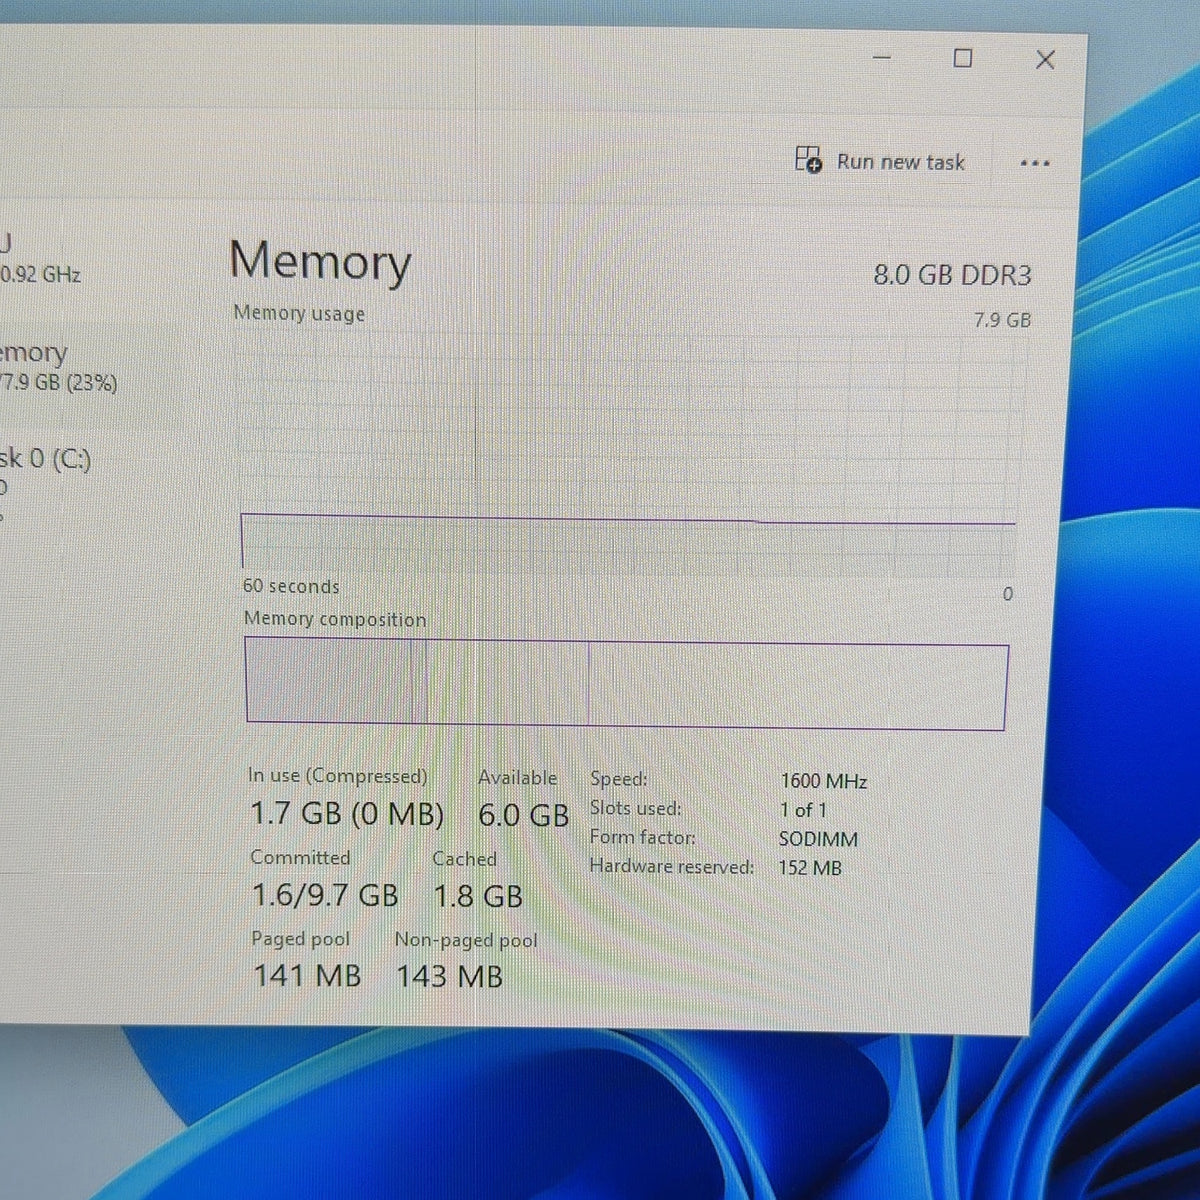Click the Available value 6.0 GB
The height and width of the screenshot is (1200, 1200).
pyautogui.click(x=523, y=815)
